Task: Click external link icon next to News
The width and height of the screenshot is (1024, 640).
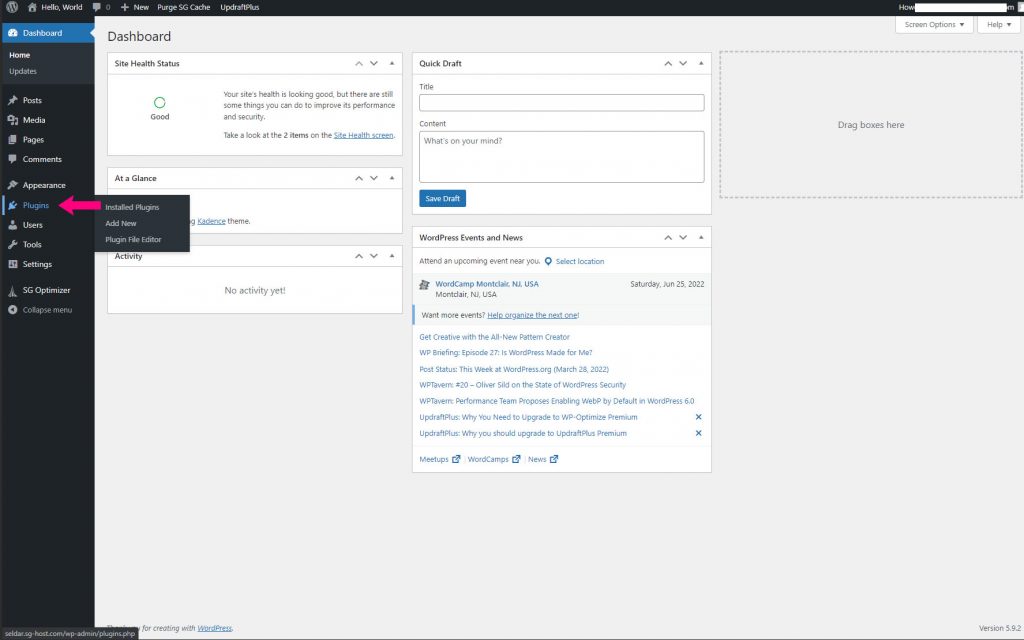Action: pos(554,459)
